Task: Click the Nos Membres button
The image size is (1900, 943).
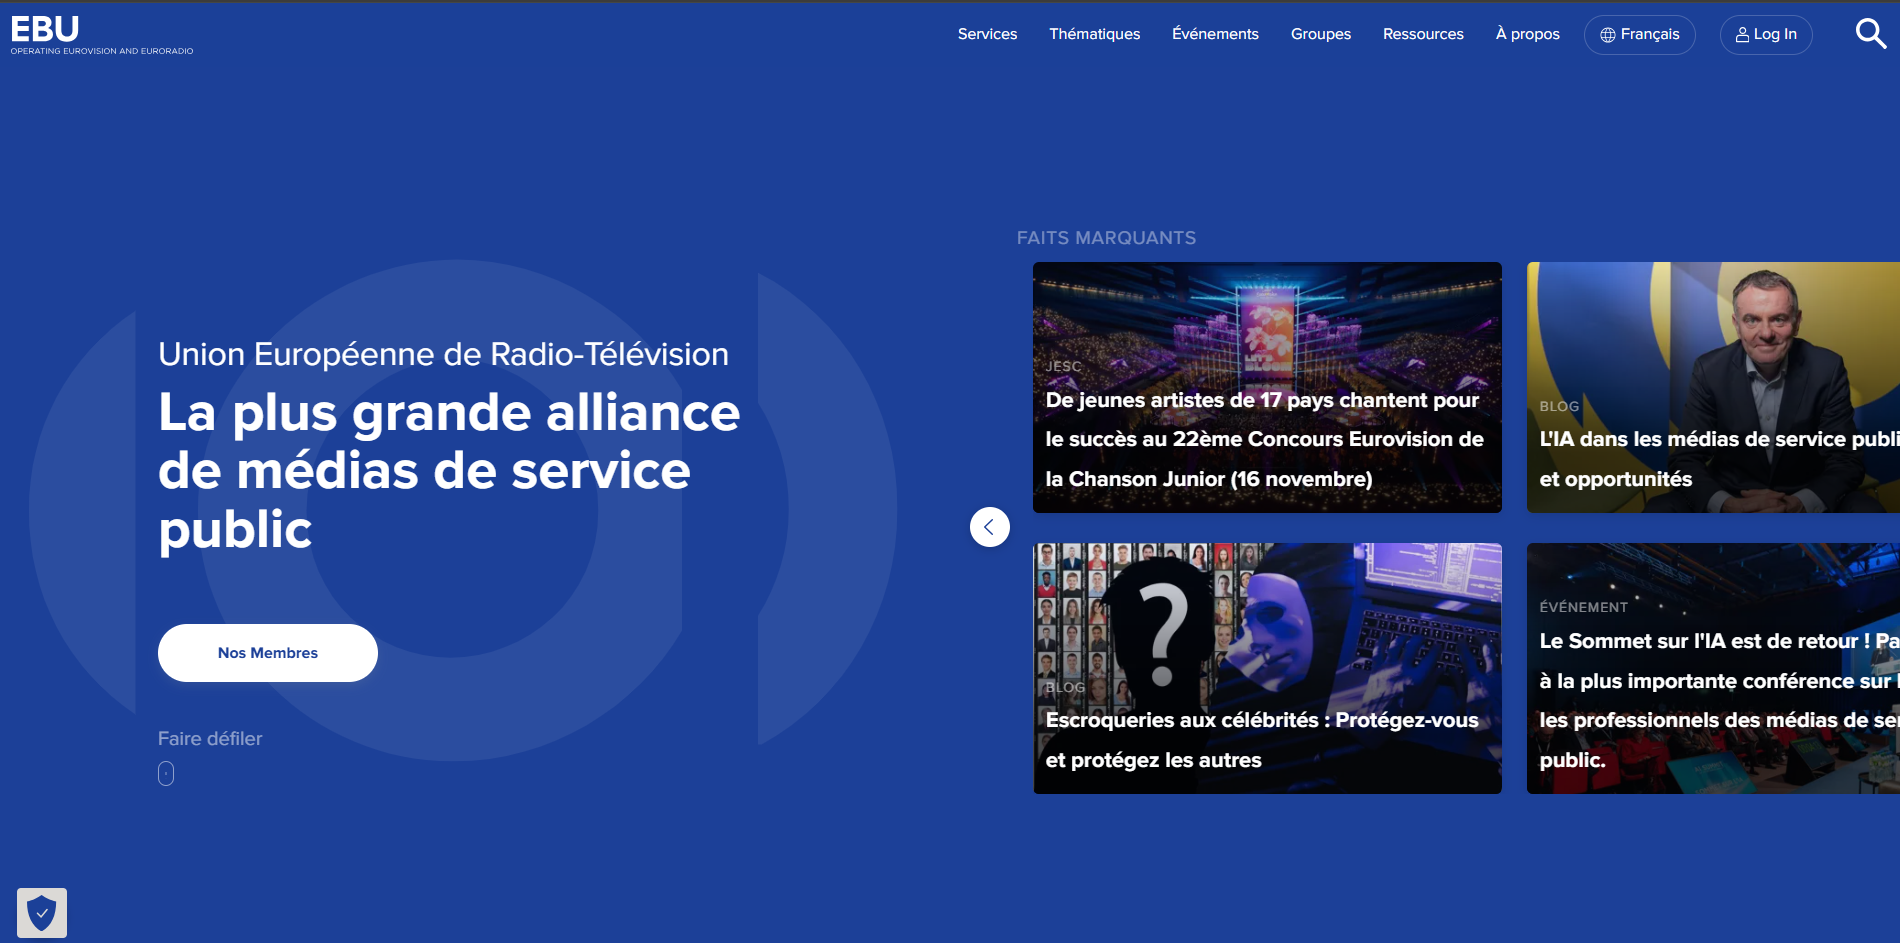Action: coord(268,653)
